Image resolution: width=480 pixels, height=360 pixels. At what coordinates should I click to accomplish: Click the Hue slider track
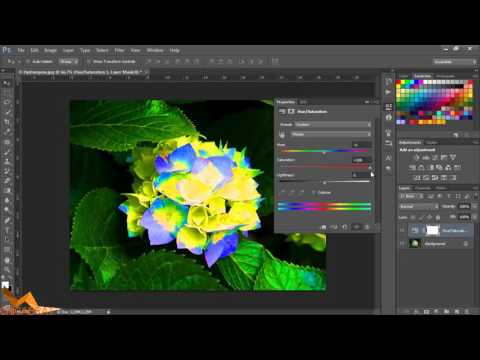324,151
